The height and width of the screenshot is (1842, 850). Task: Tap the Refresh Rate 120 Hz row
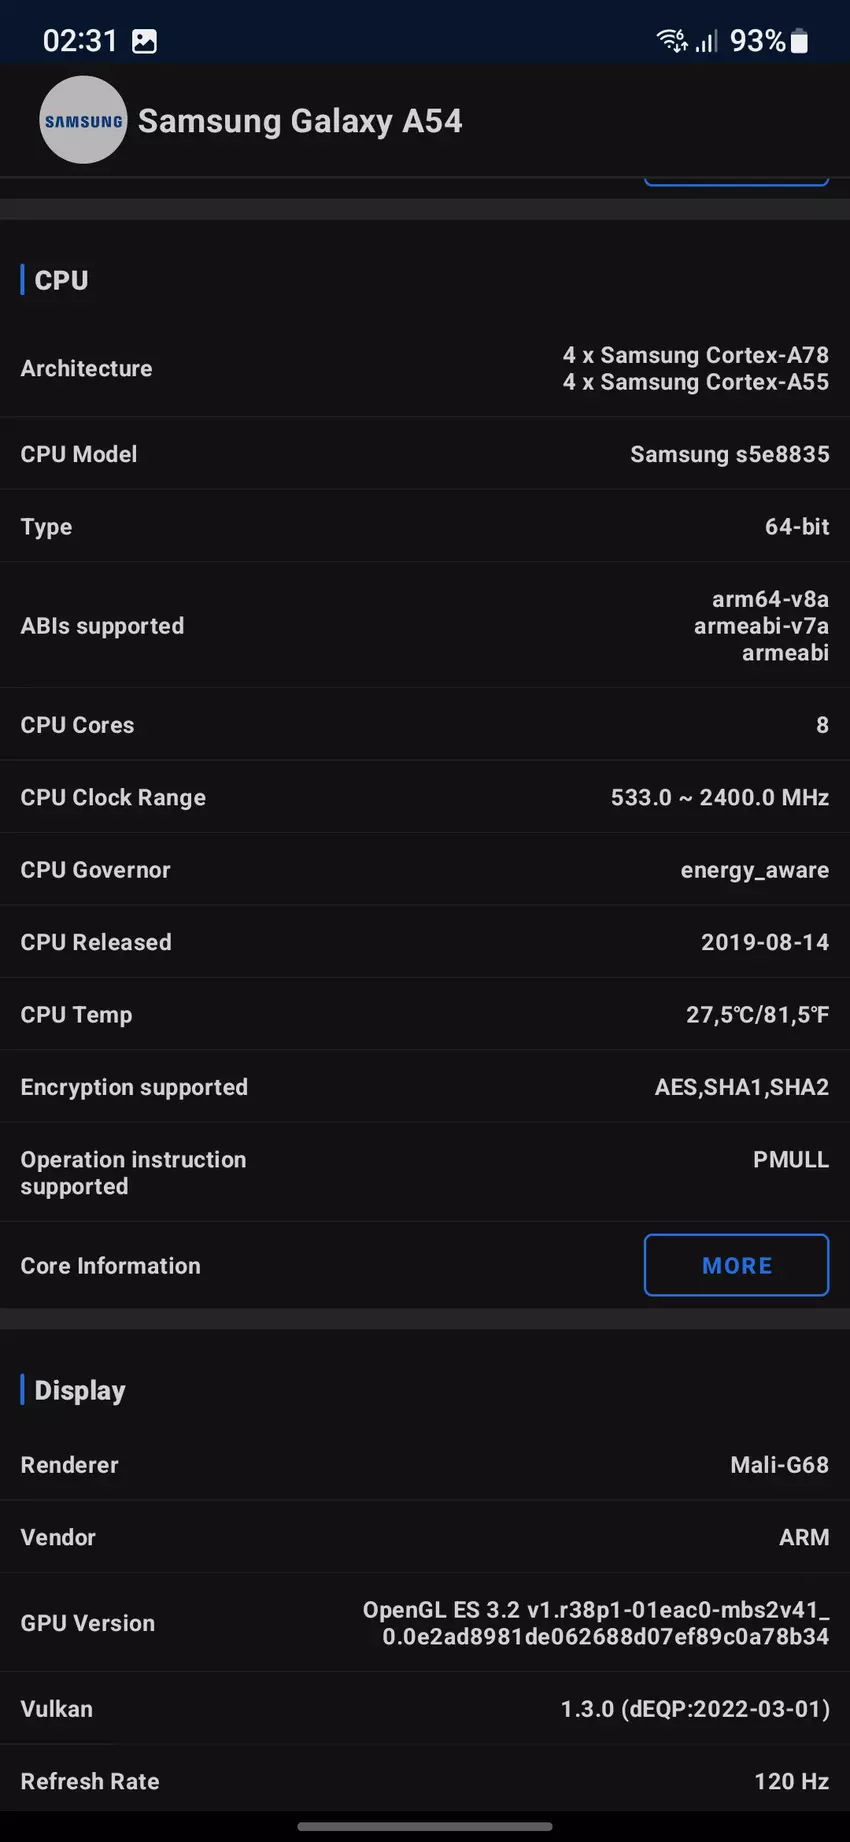tap(425, 1781)
